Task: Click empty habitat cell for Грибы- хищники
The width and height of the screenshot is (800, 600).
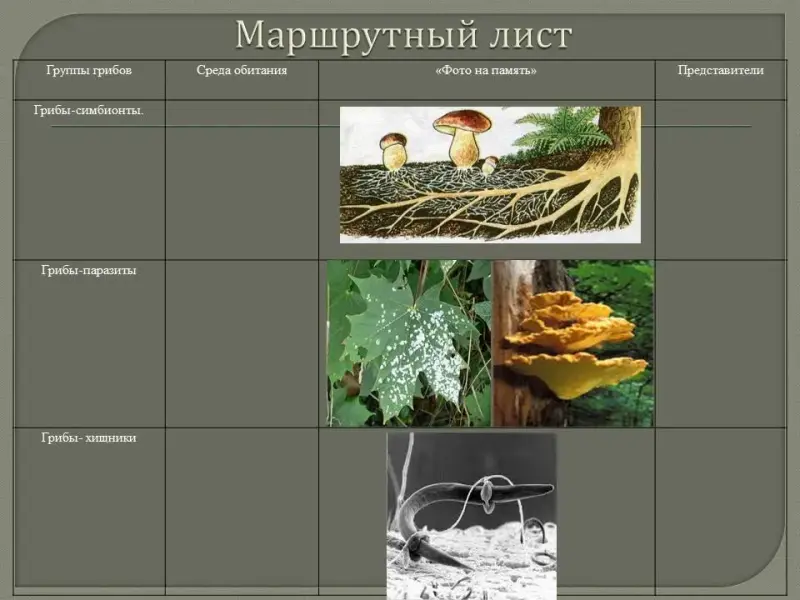Action: [x=242, y=510]
